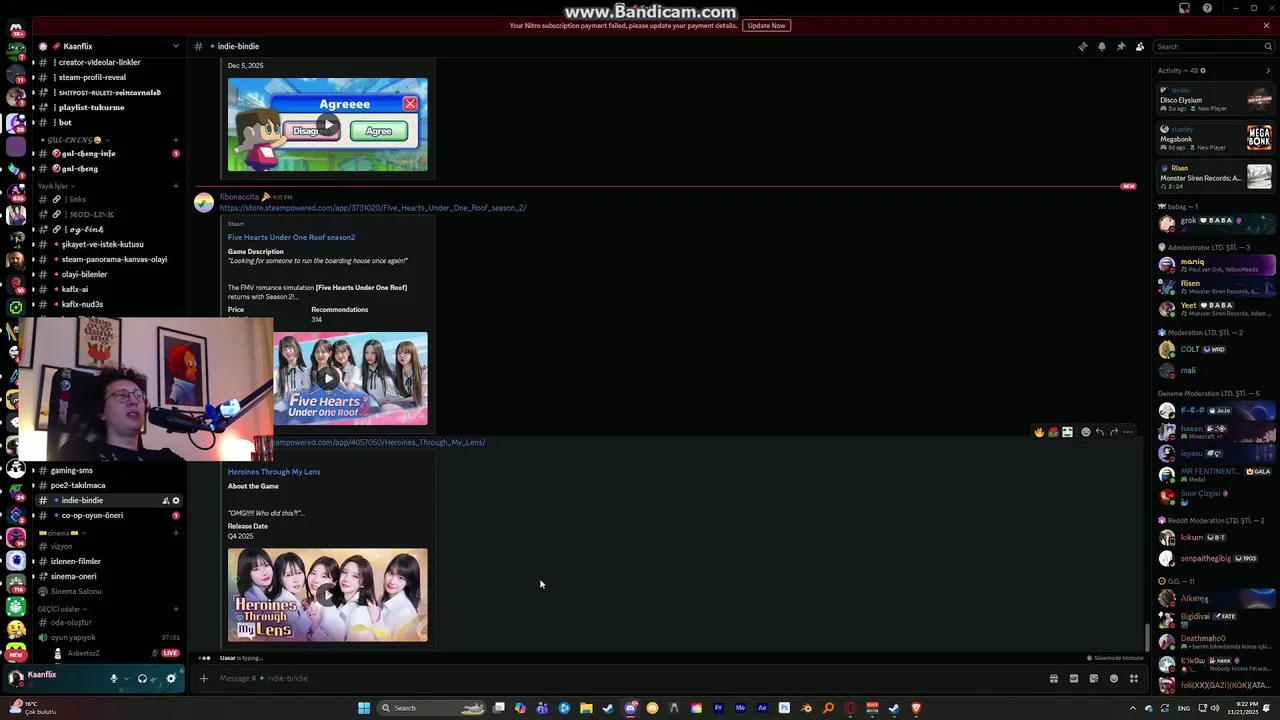The image size is (1280, 720).
Task: Open the GIF picker
Action: click(1074, 678)
